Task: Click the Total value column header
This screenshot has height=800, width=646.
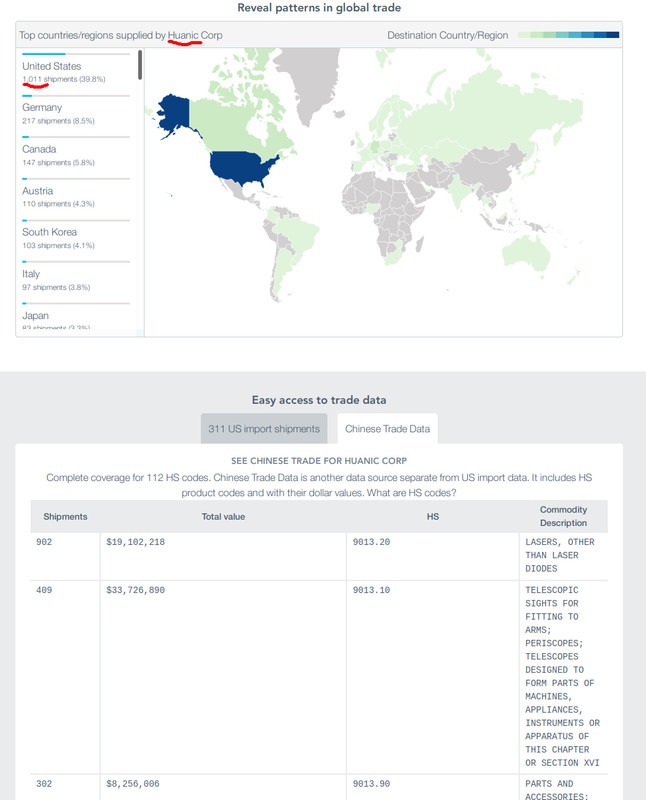Action: click(223, 517)
